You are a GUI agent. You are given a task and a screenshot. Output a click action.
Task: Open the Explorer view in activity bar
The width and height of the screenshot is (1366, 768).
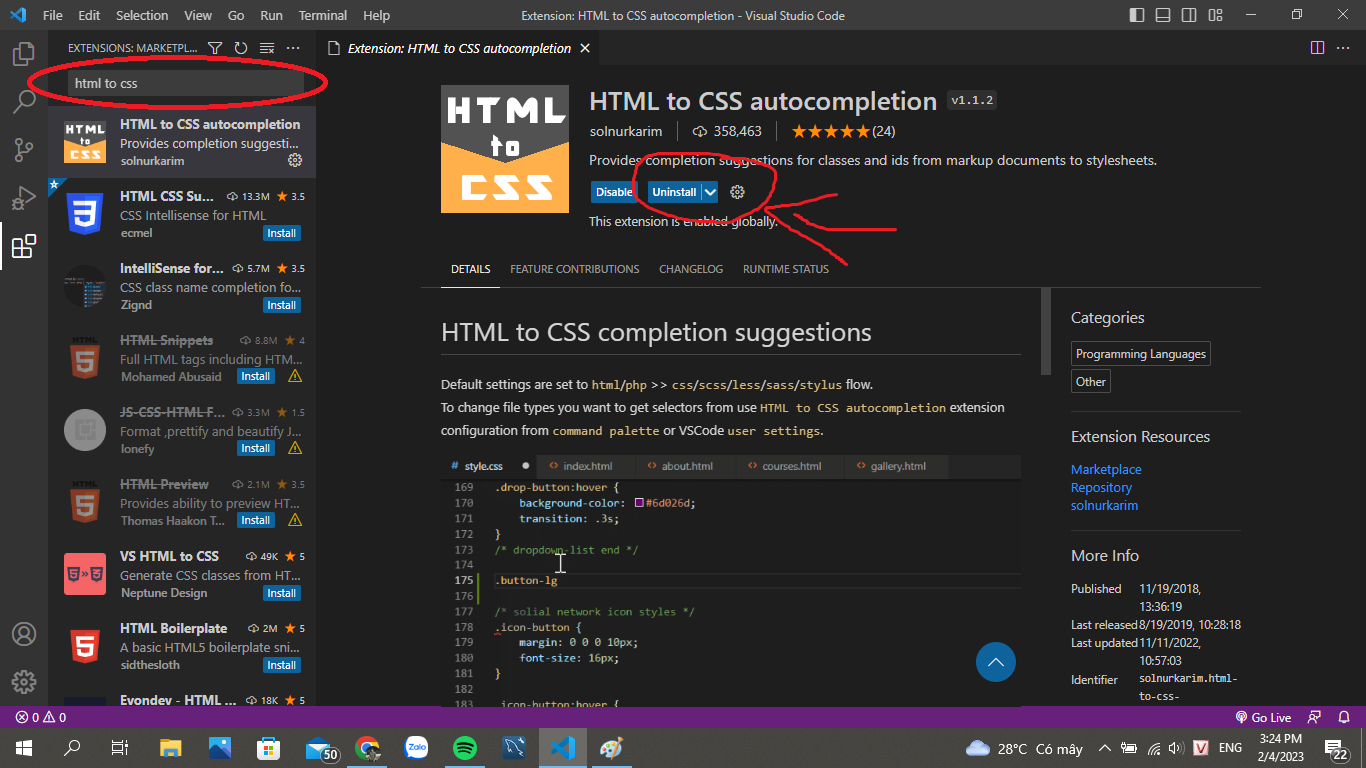click(x=24, y=54)
